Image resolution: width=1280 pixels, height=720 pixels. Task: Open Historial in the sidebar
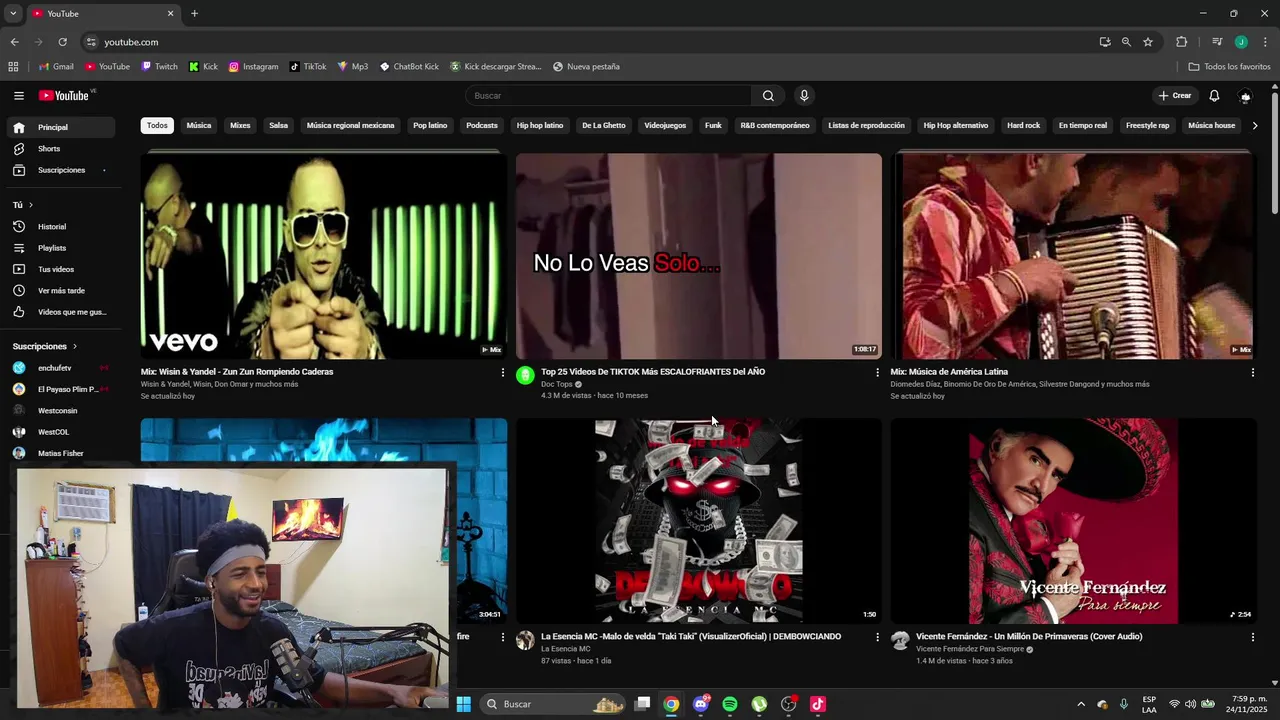60,227
